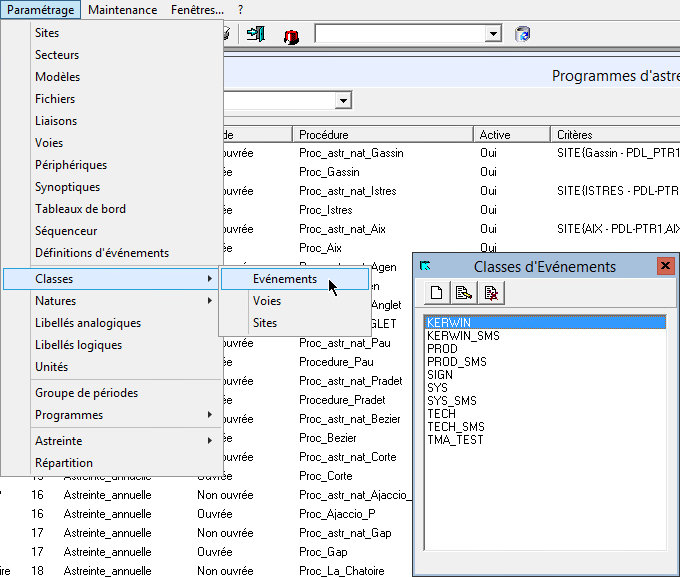Open the toolbar combo box dropdown arrow
Image resolution: width=680 pixels, height=577 pixels.
tap(493, 34)
